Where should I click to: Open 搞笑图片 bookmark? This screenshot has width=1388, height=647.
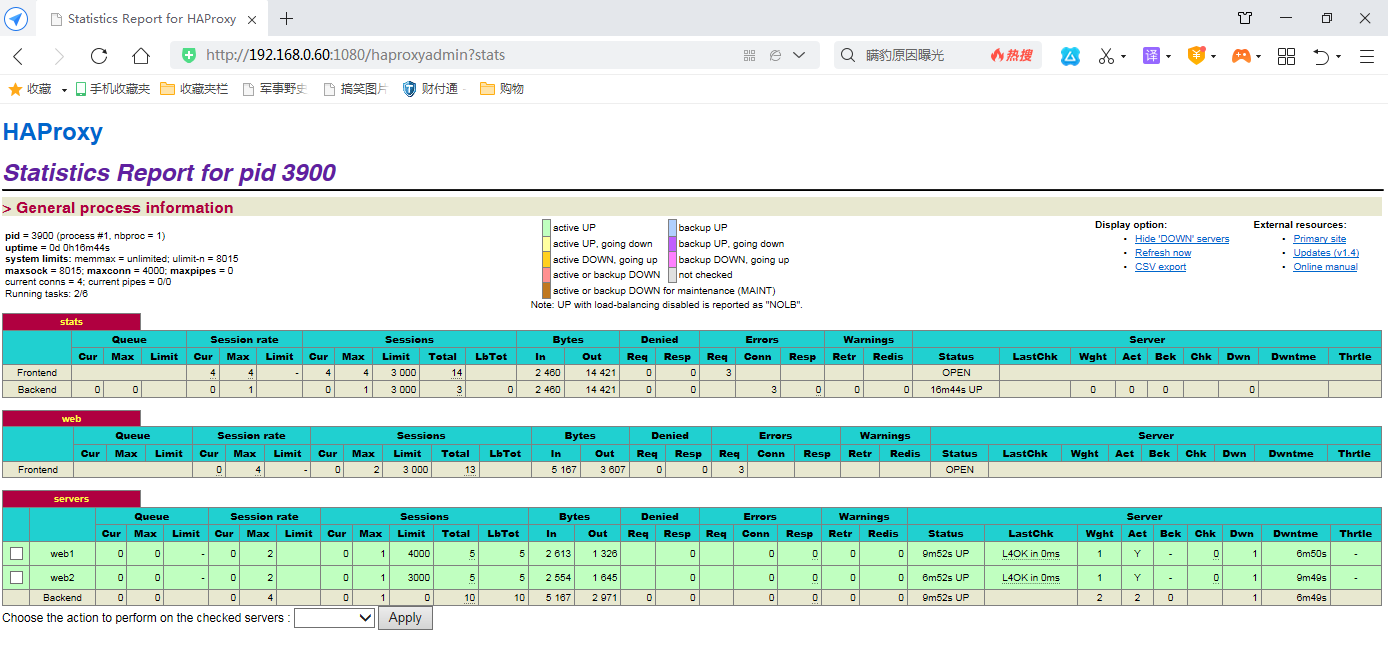[x=355, y=89]
